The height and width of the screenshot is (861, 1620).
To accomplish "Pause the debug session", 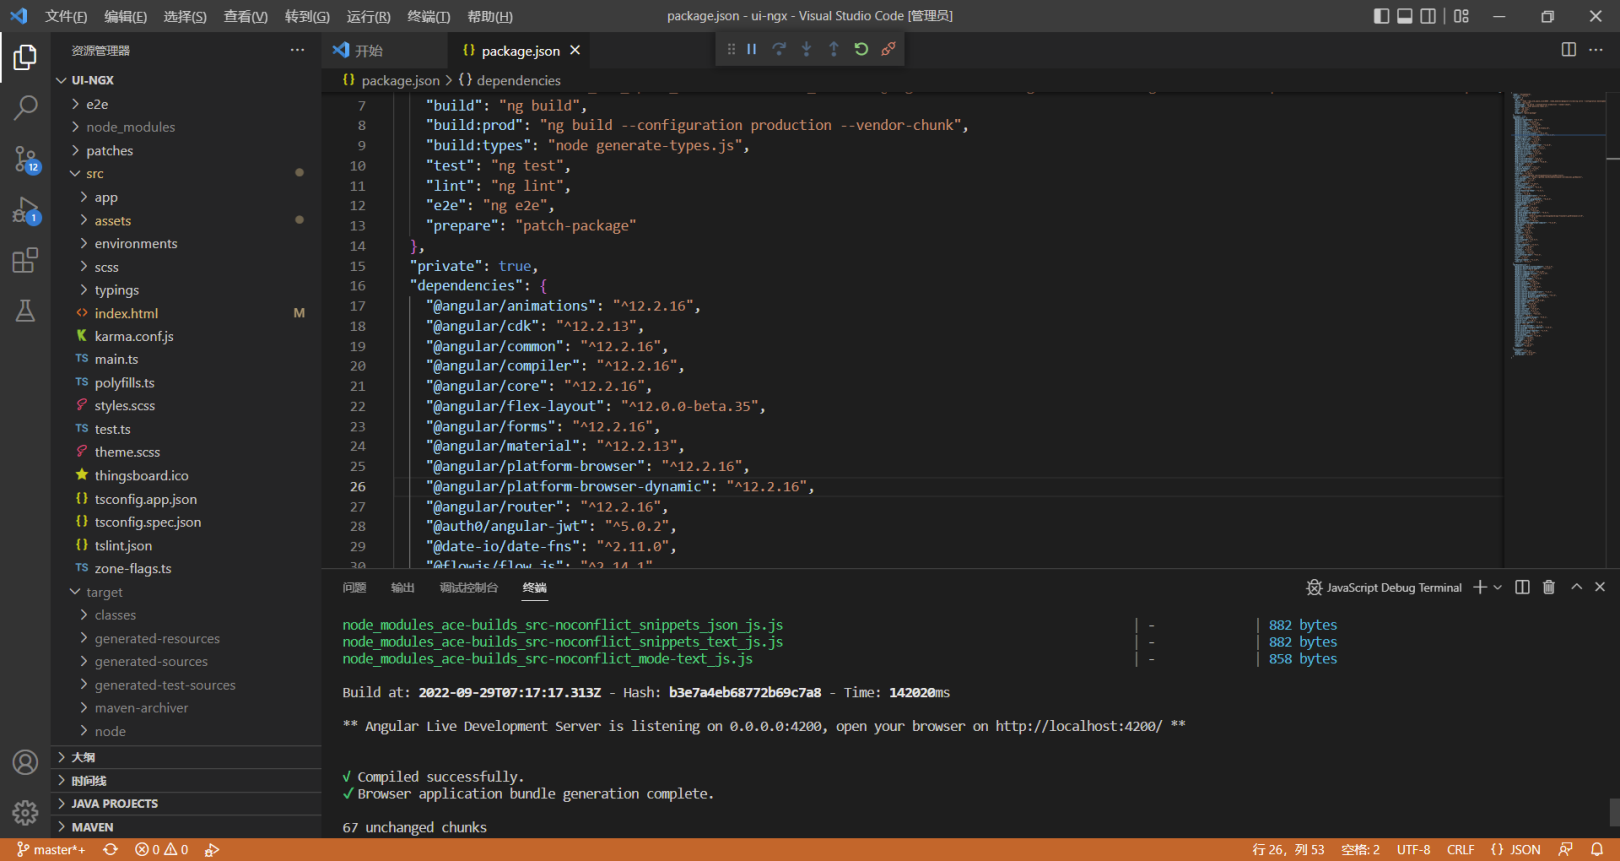I will [x=752, y=49].
